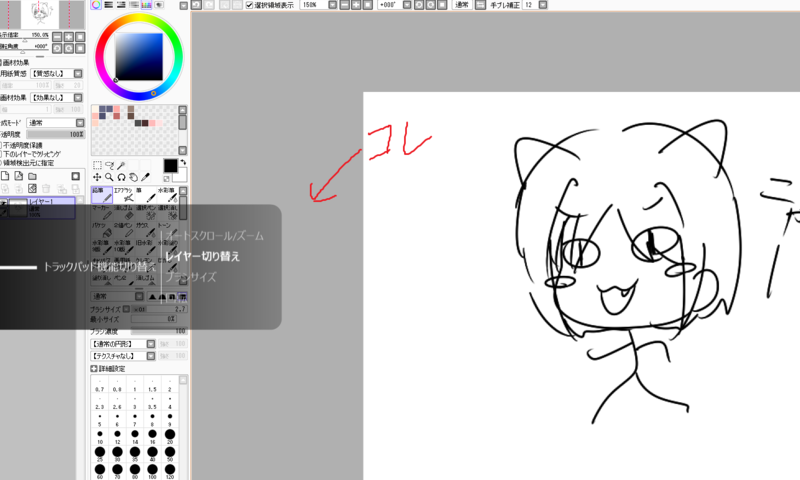Screen dimensions: 800x480
Task: Zoom in in navigator panel
Action: click(69, 37)
